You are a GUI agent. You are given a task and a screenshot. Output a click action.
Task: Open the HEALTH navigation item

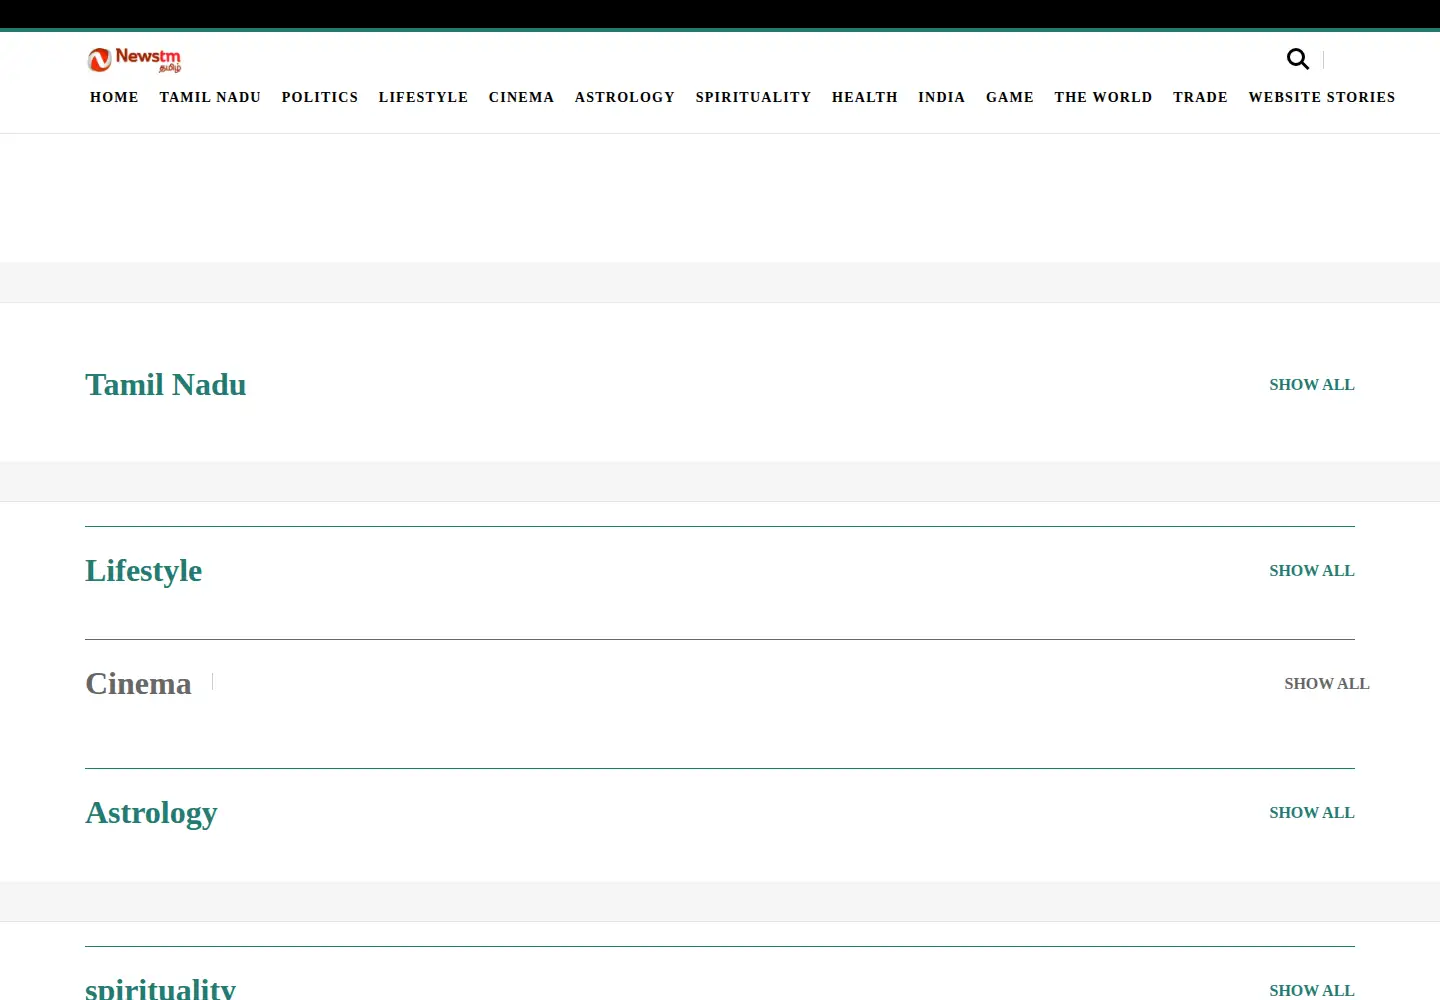865,97
